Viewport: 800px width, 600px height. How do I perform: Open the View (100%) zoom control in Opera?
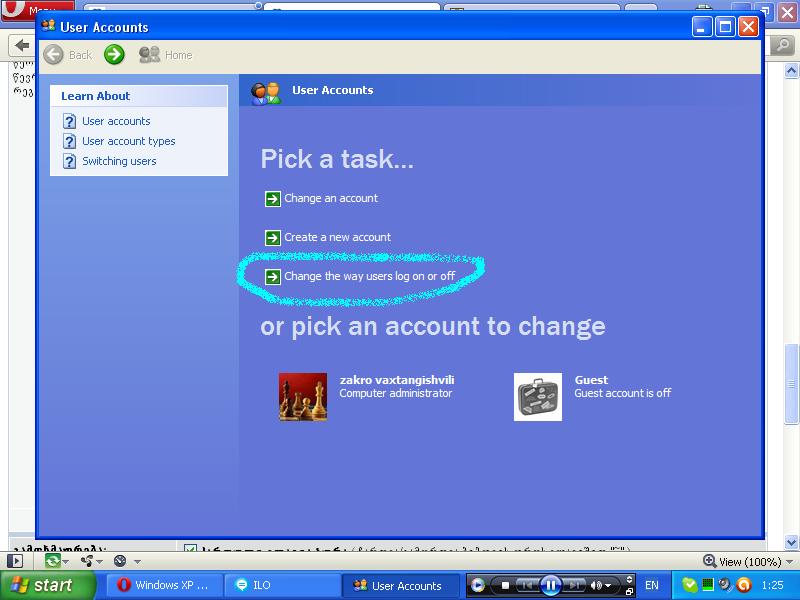747,562
